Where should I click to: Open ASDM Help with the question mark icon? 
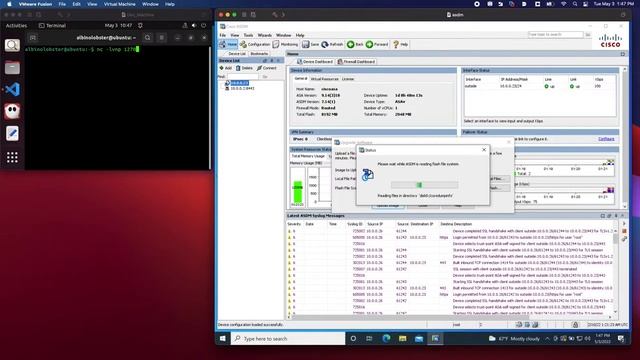400,44
